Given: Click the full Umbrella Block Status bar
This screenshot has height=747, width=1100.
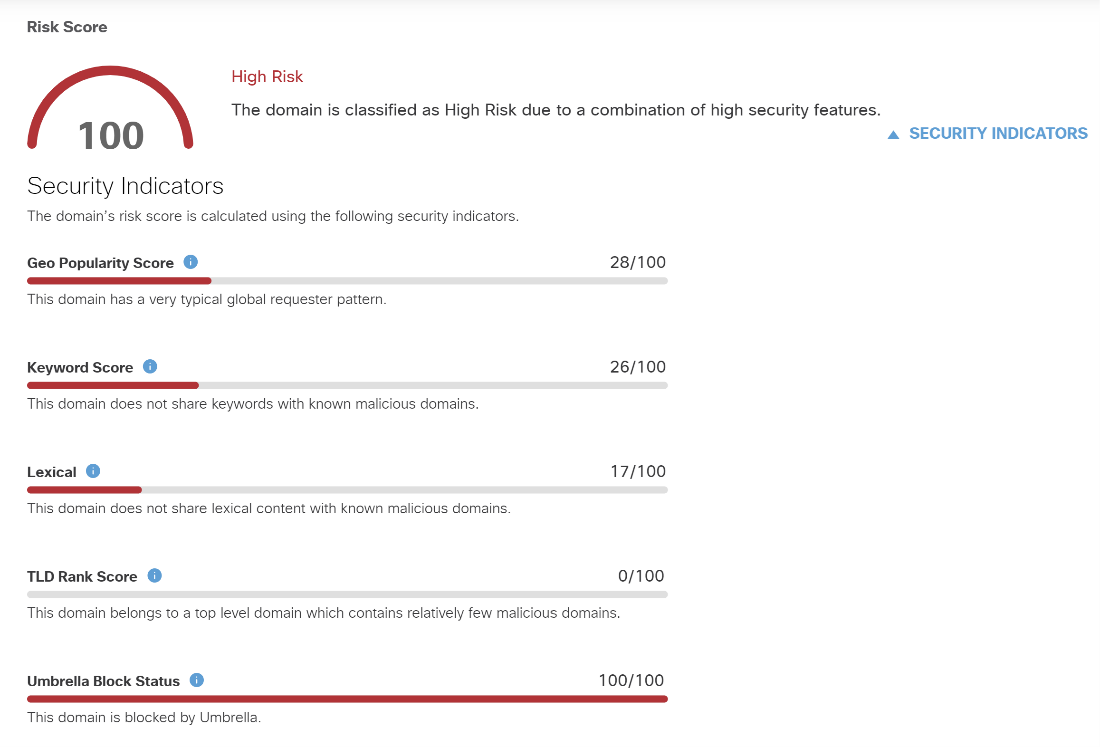Looking at the screenshot, I should point(347,699).
